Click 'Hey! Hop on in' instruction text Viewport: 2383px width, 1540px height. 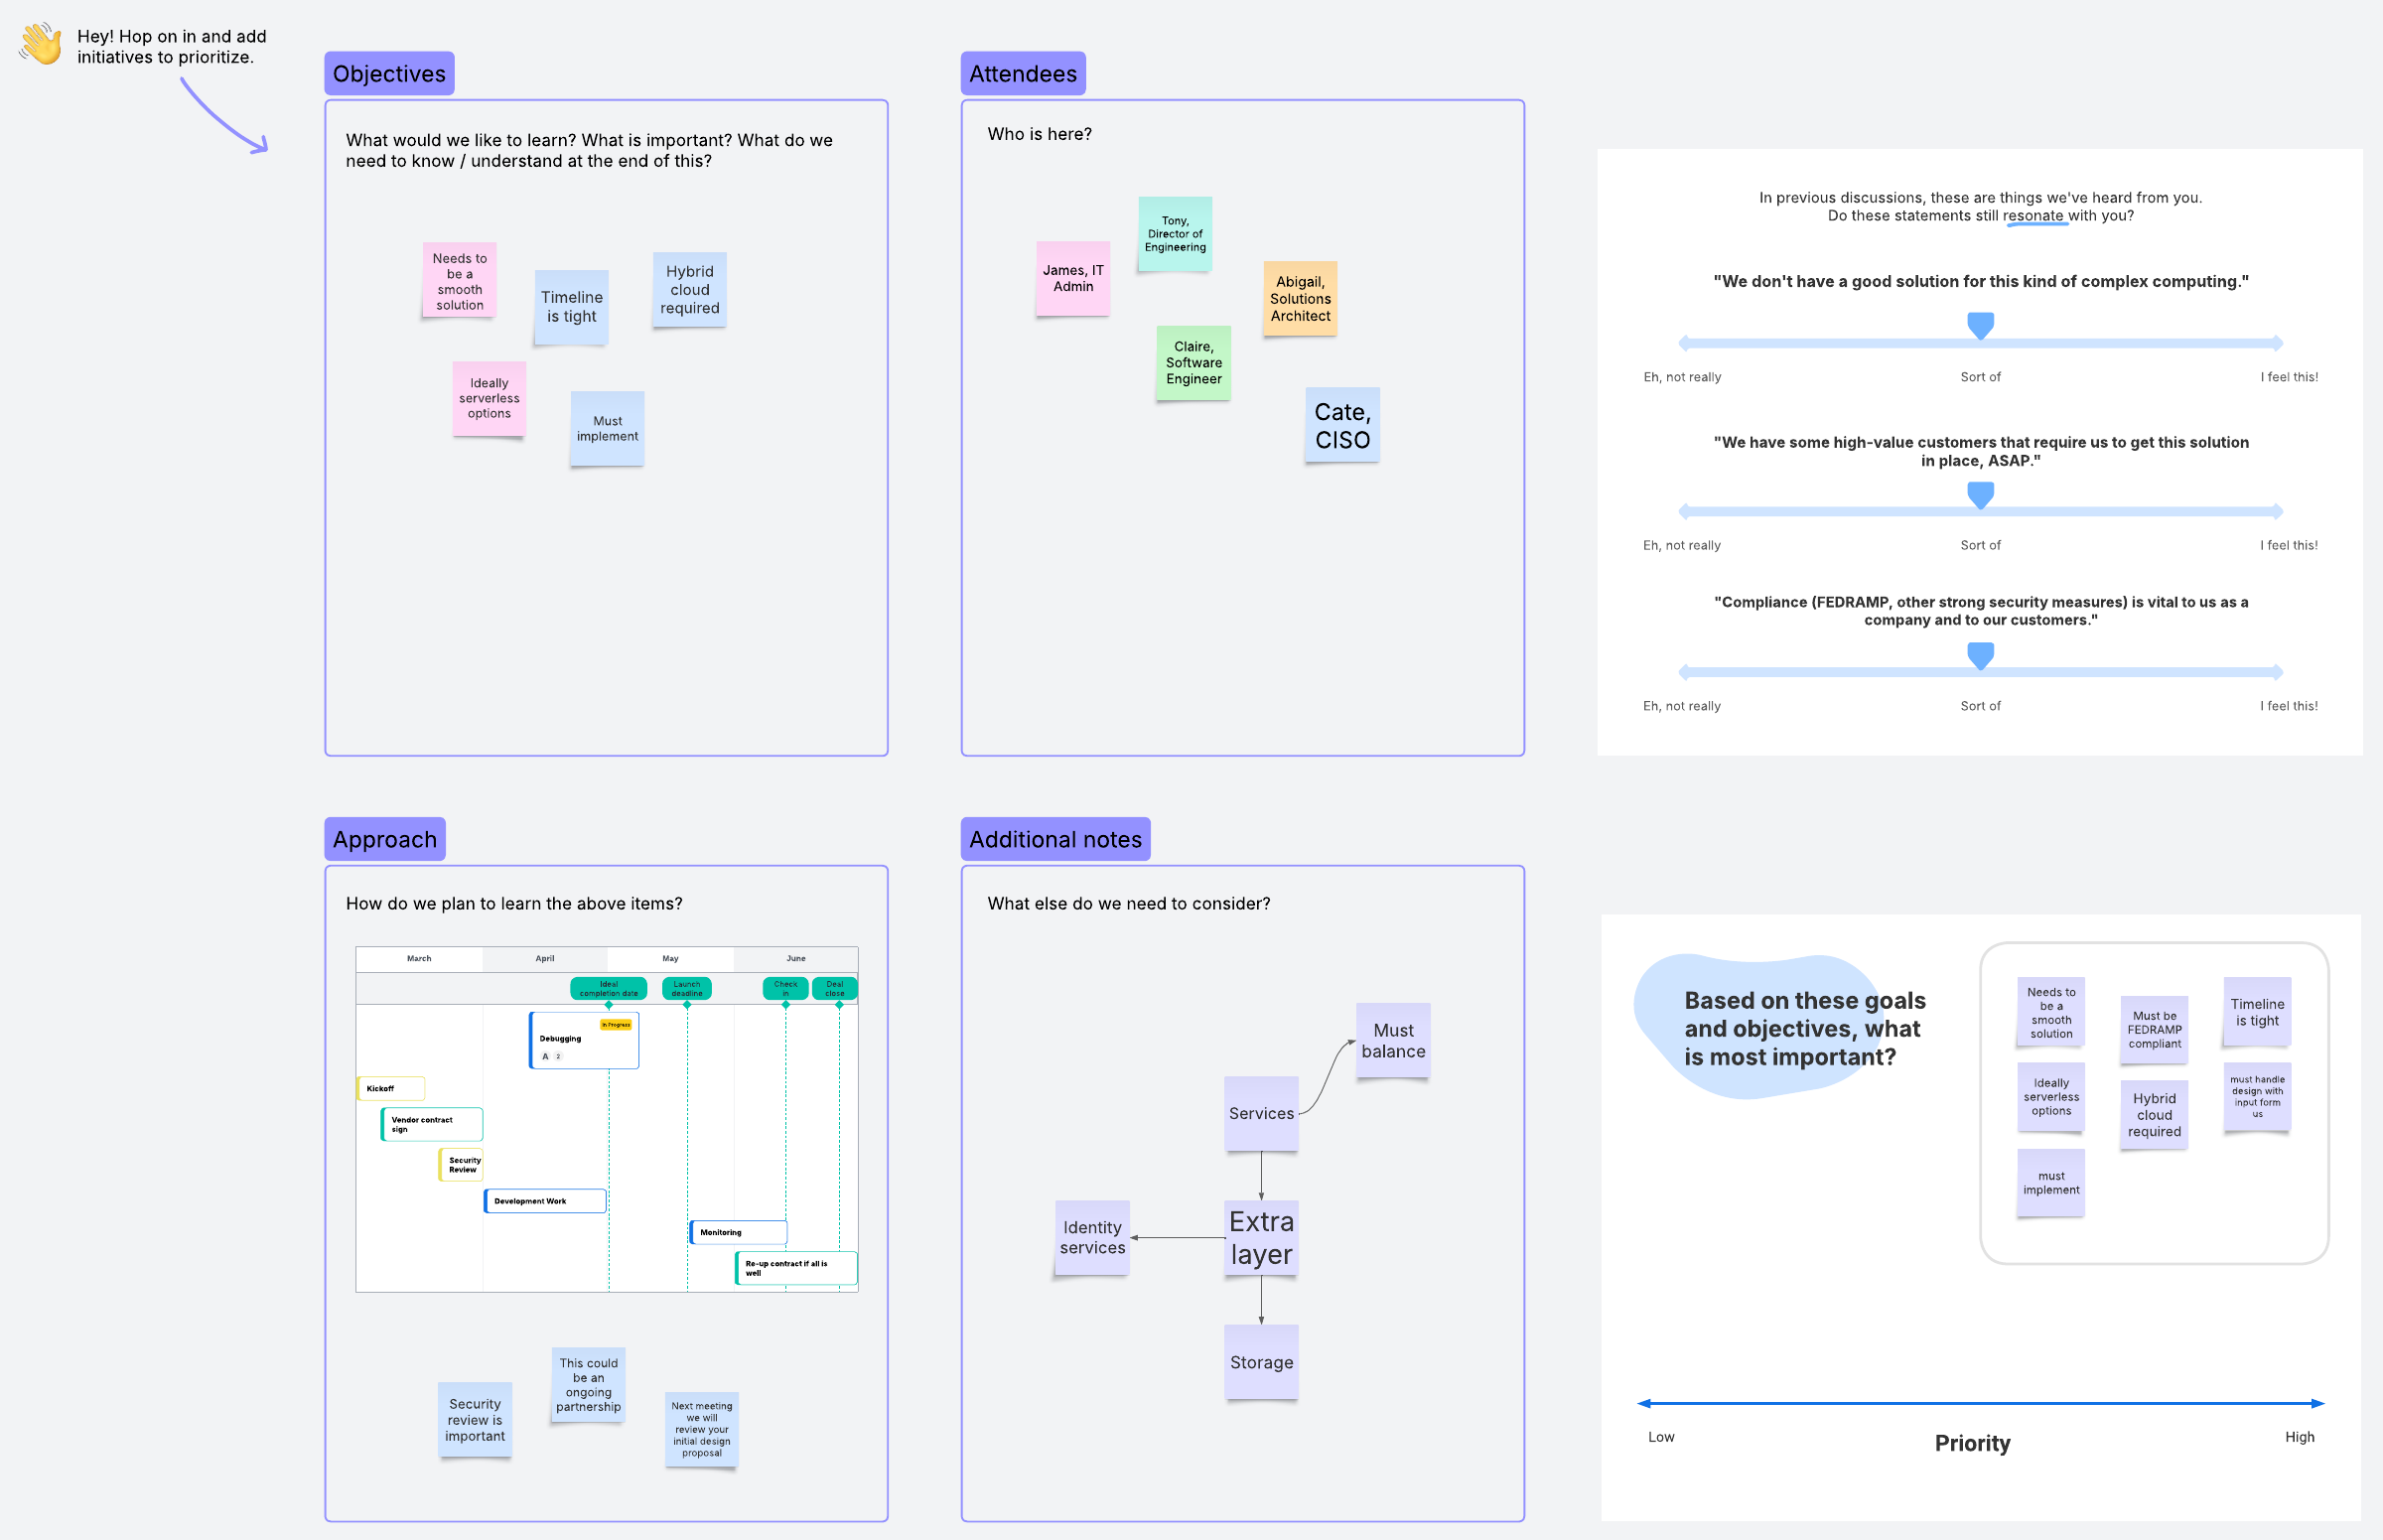(x=171, y=47)
